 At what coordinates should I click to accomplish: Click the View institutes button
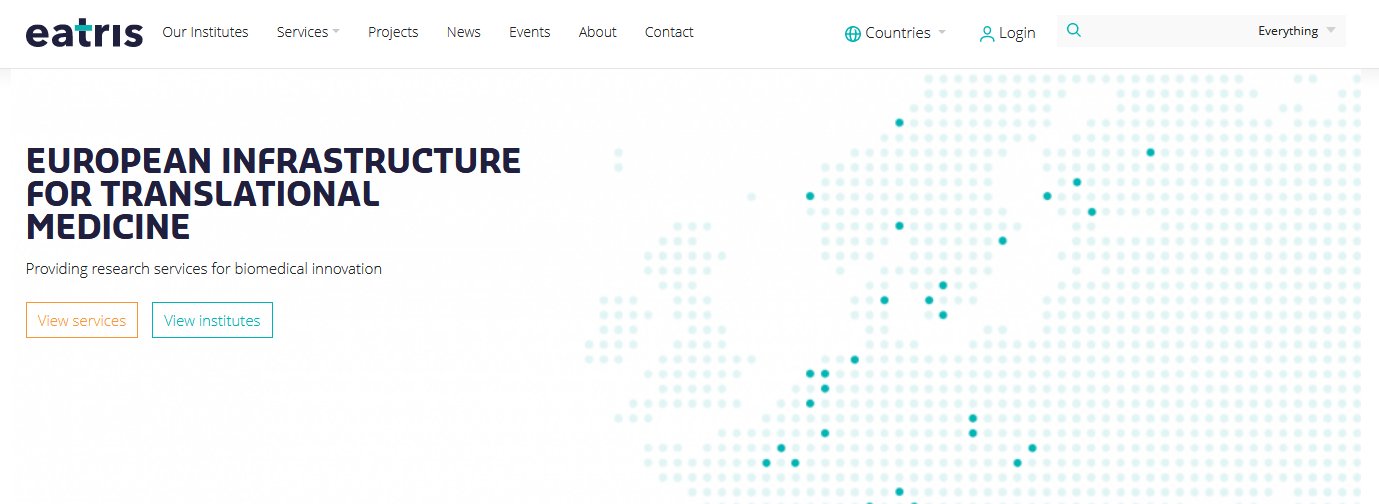pos(212,320)
